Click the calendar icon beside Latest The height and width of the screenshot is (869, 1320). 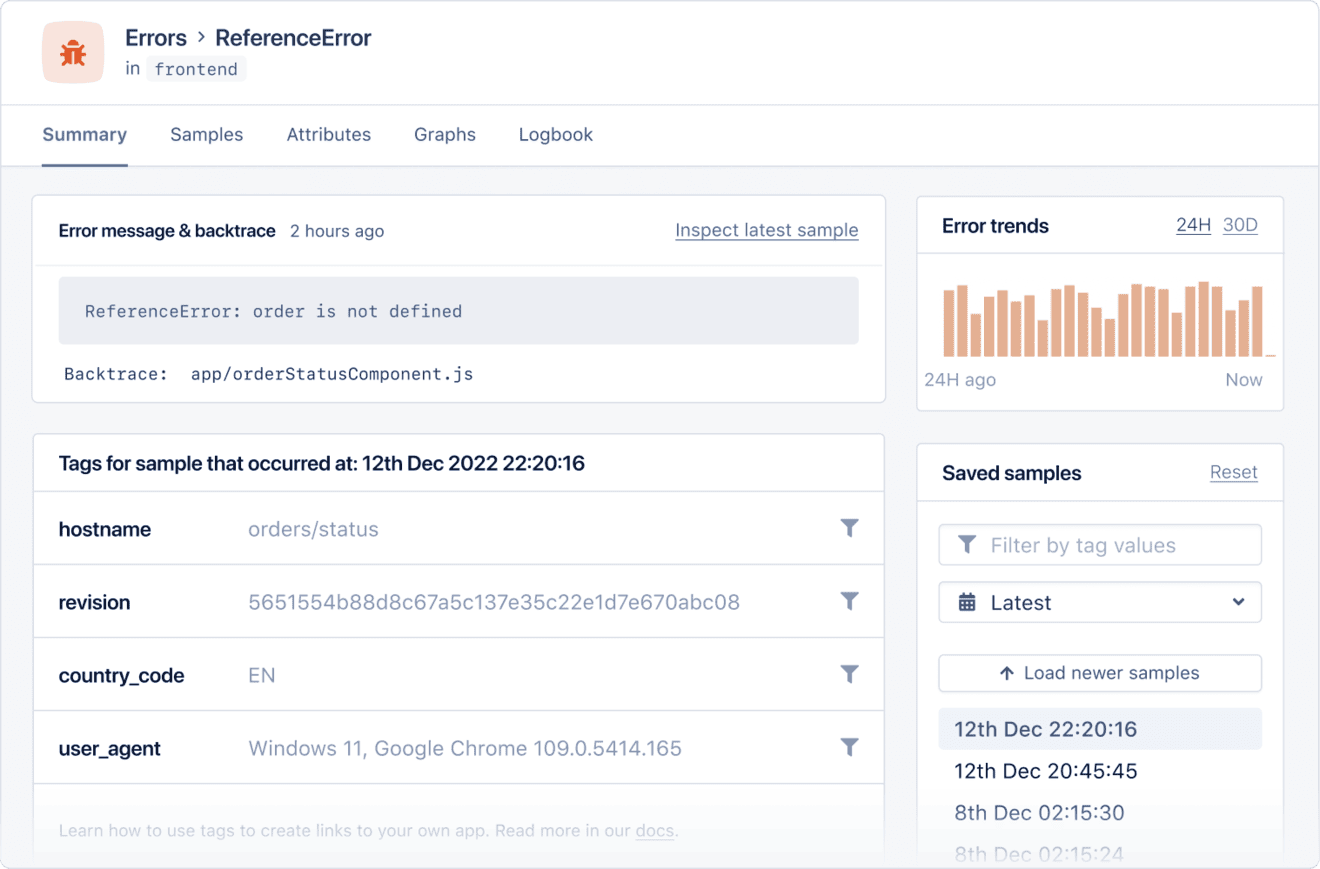(967, 603)
